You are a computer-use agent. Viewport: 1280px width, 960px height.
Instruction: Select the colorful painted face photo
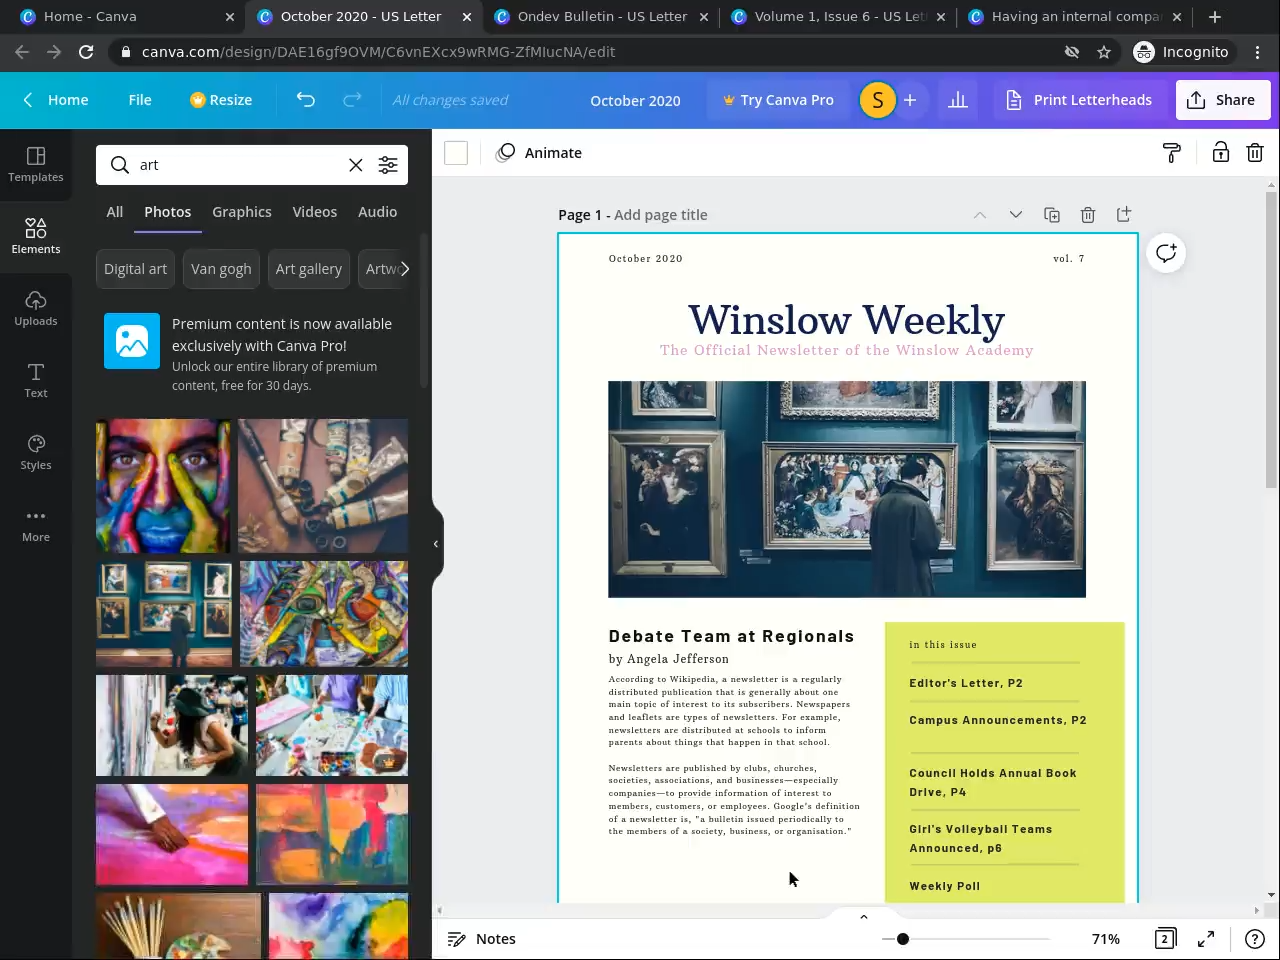click(163, 486)
